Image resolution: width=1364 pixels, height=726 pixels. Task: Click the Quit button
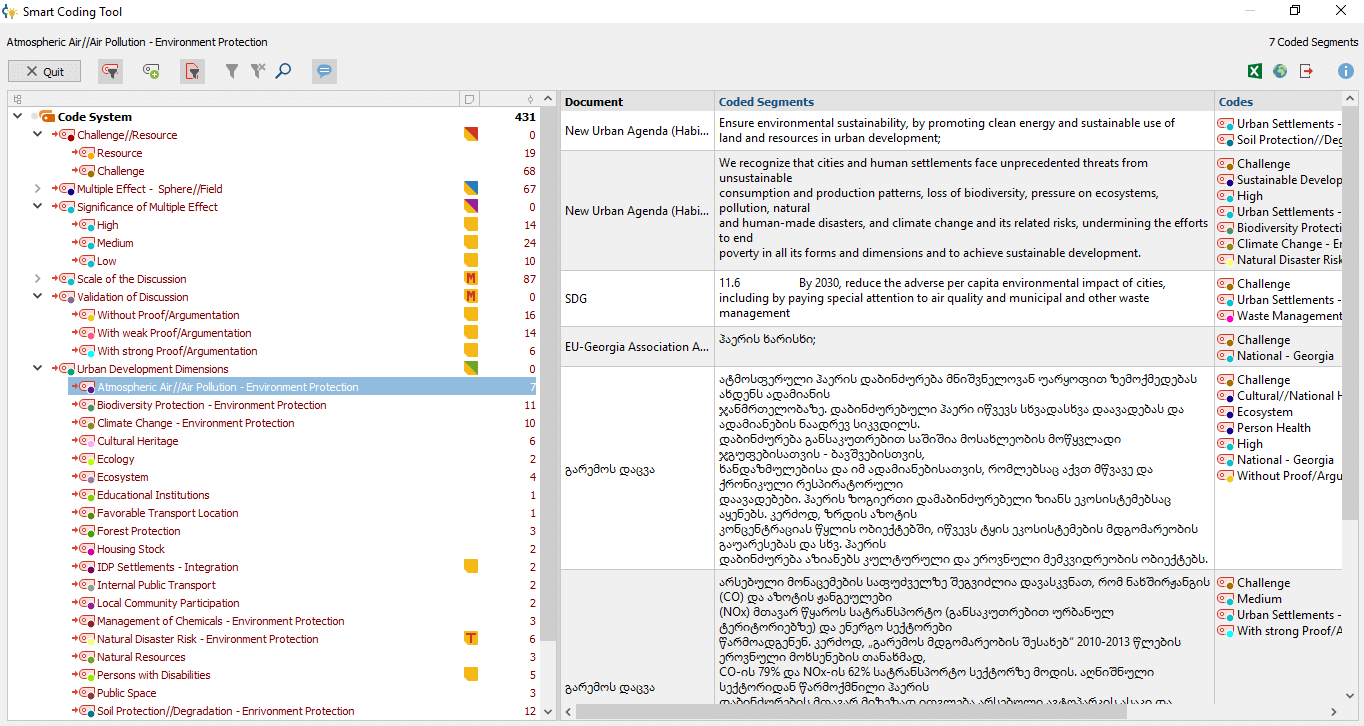[45, 71]
